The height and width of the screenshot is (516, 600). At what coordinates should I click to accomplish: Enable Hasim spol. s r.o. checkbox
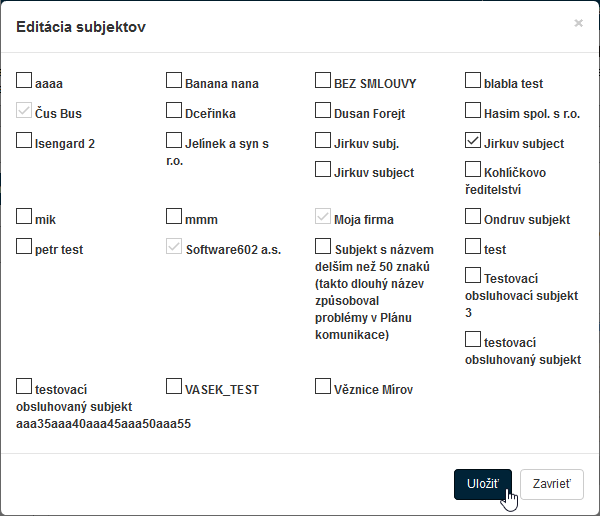click(x=473, y=111)
